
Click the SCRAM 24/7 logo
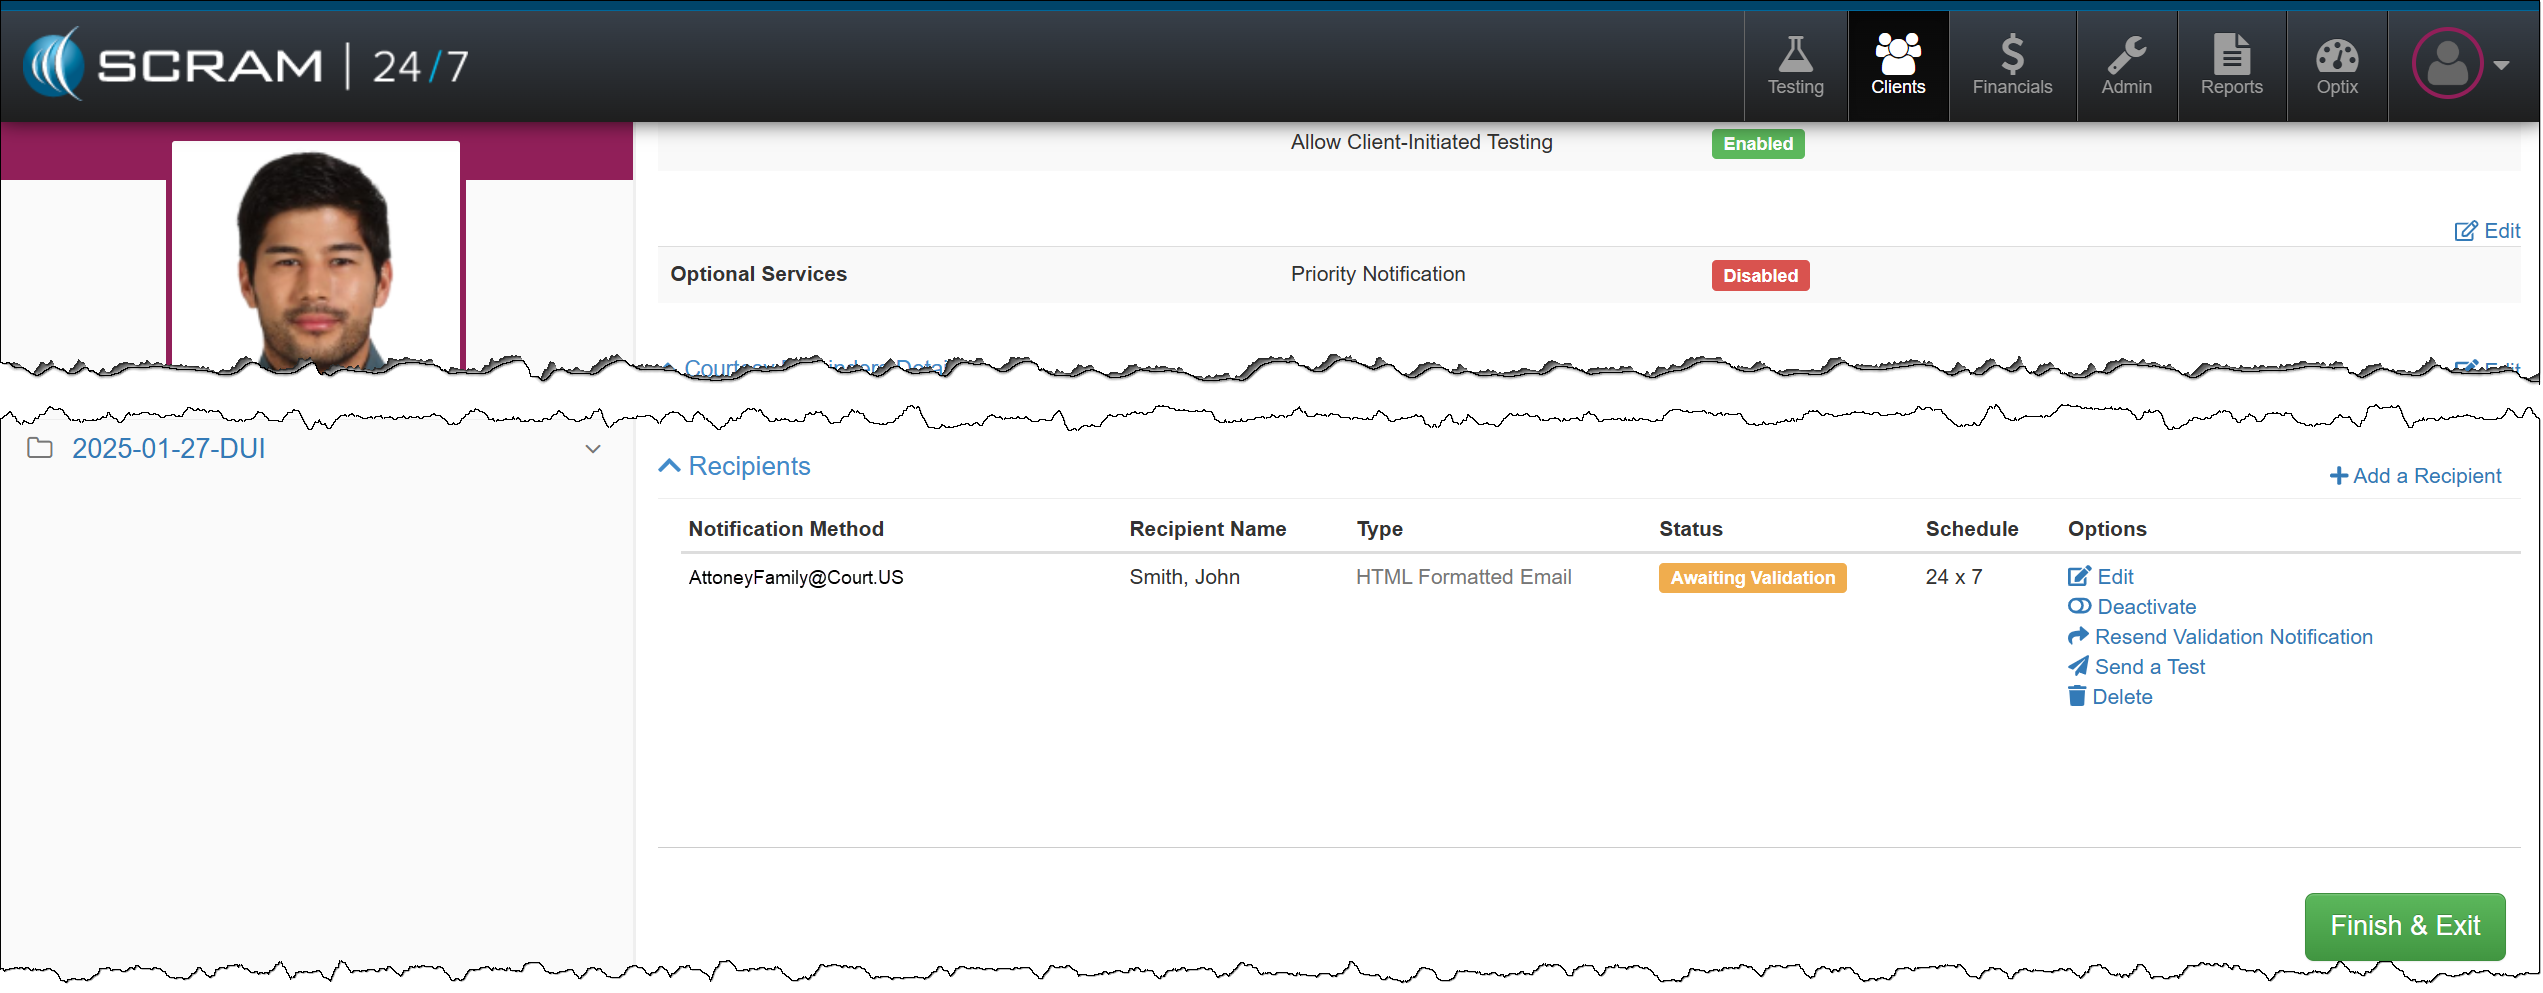[x=246, y=66]
